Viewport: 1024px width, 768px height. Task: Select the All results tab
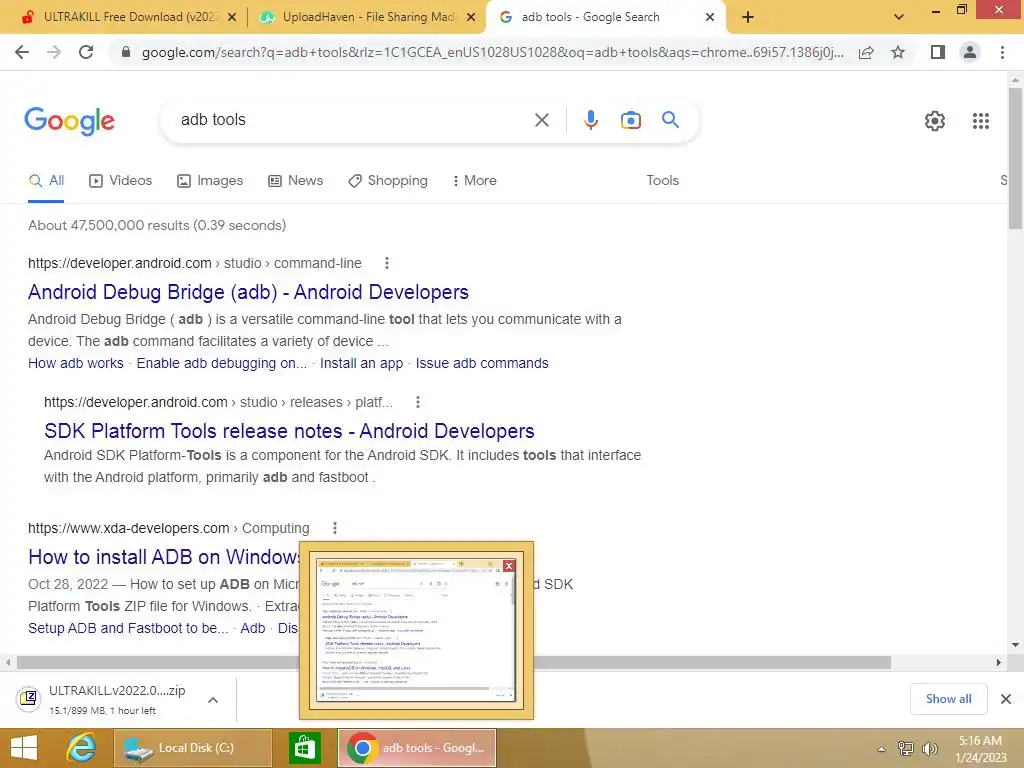click(x=46, y=181)
